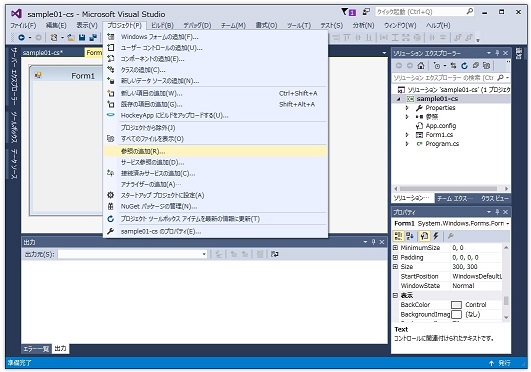
Task: Click Show All Files icon in Solution Explorer
Action: click(486, 65)
